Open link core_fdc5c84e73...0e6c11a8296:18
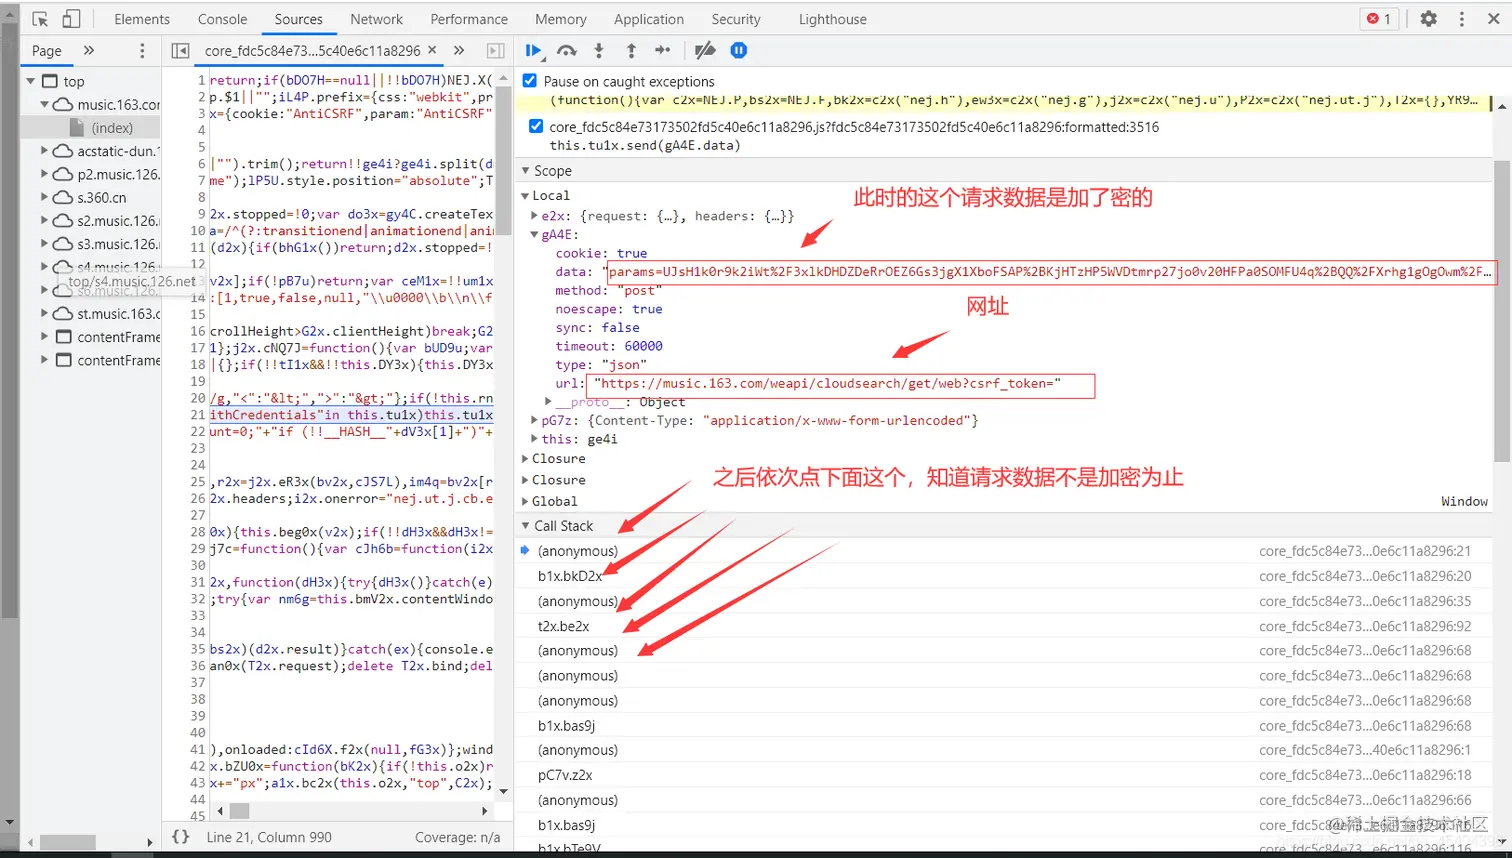This screenshot has width=1512, height=858. [x=1365, y=775]
